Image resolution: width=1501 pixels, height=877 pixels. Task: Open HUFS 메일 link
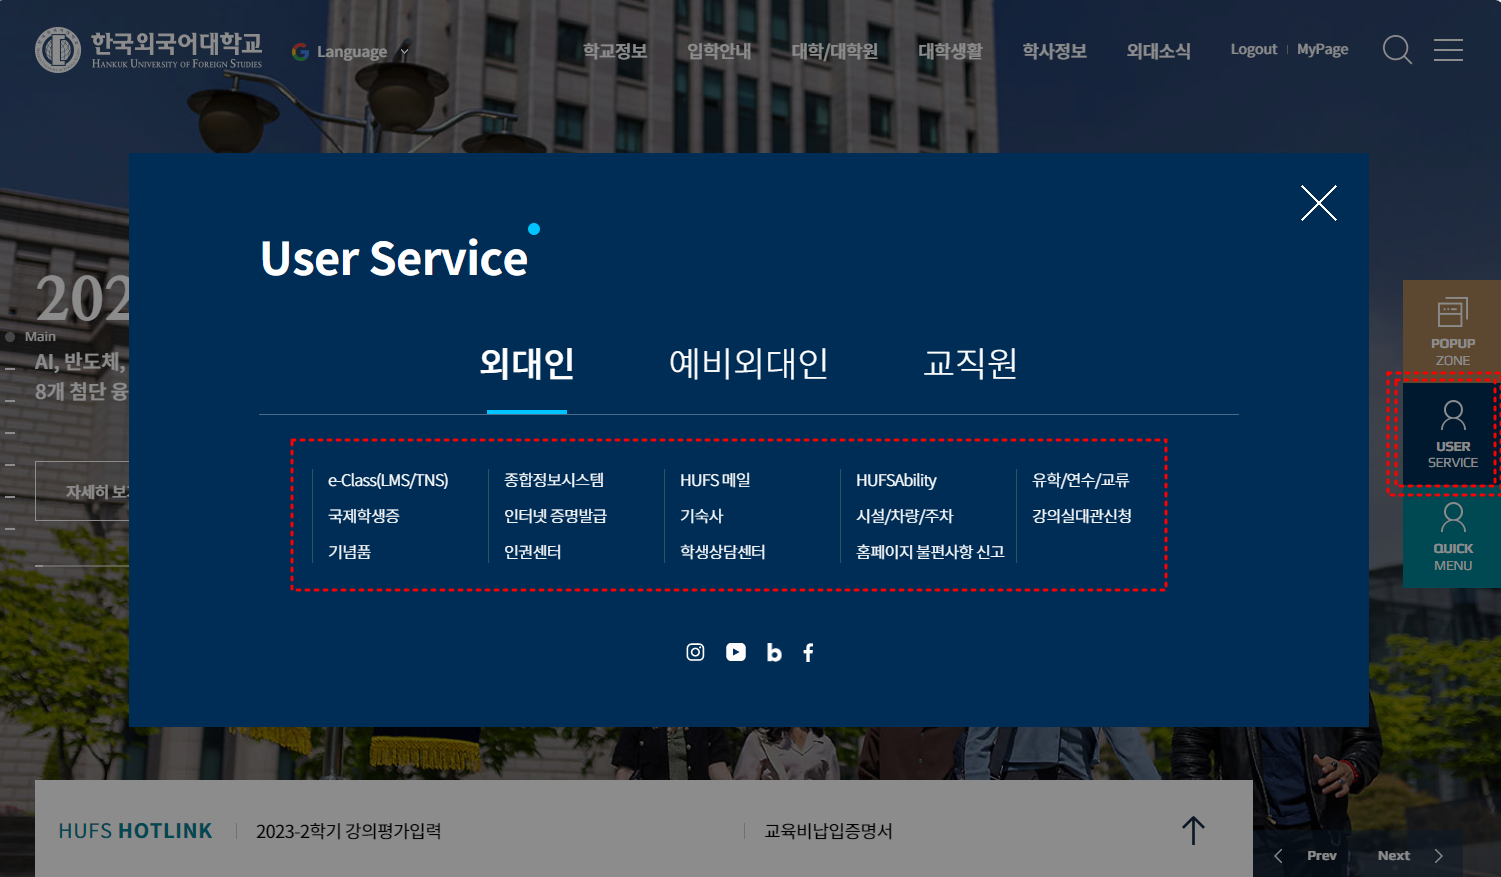[715, 480]
